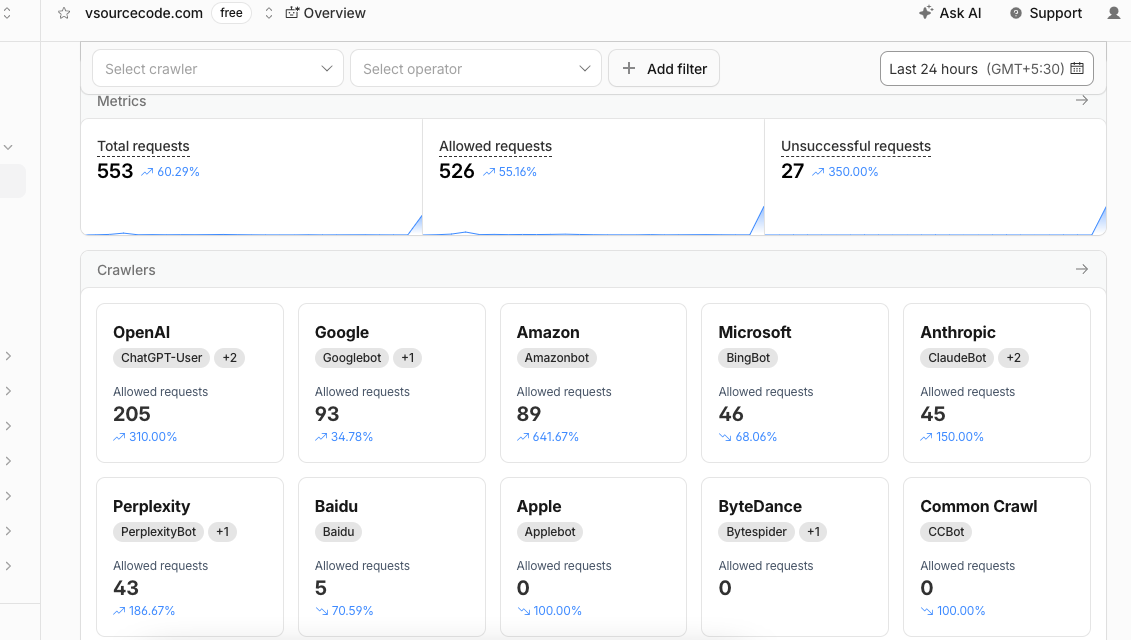Open the Select operator dropdown
Viewport: 1131px width, 640px height.
[x=476, y=69]
